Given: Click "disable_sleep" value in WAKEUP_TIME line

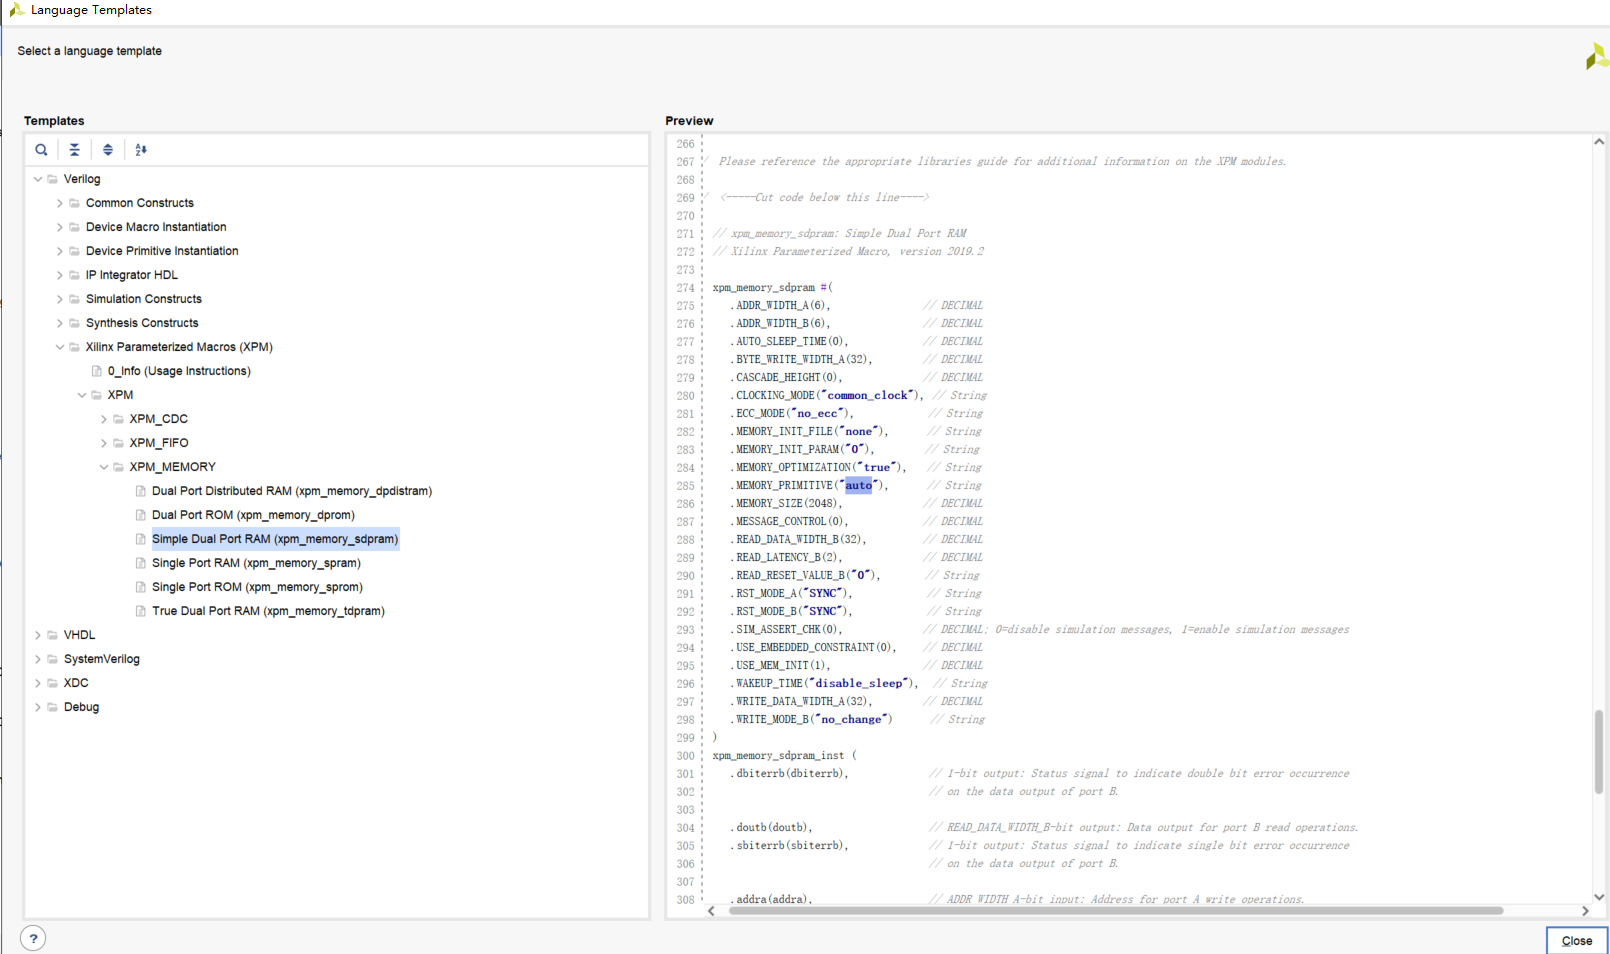Looking at the screenshot, I should pos(858,684).
